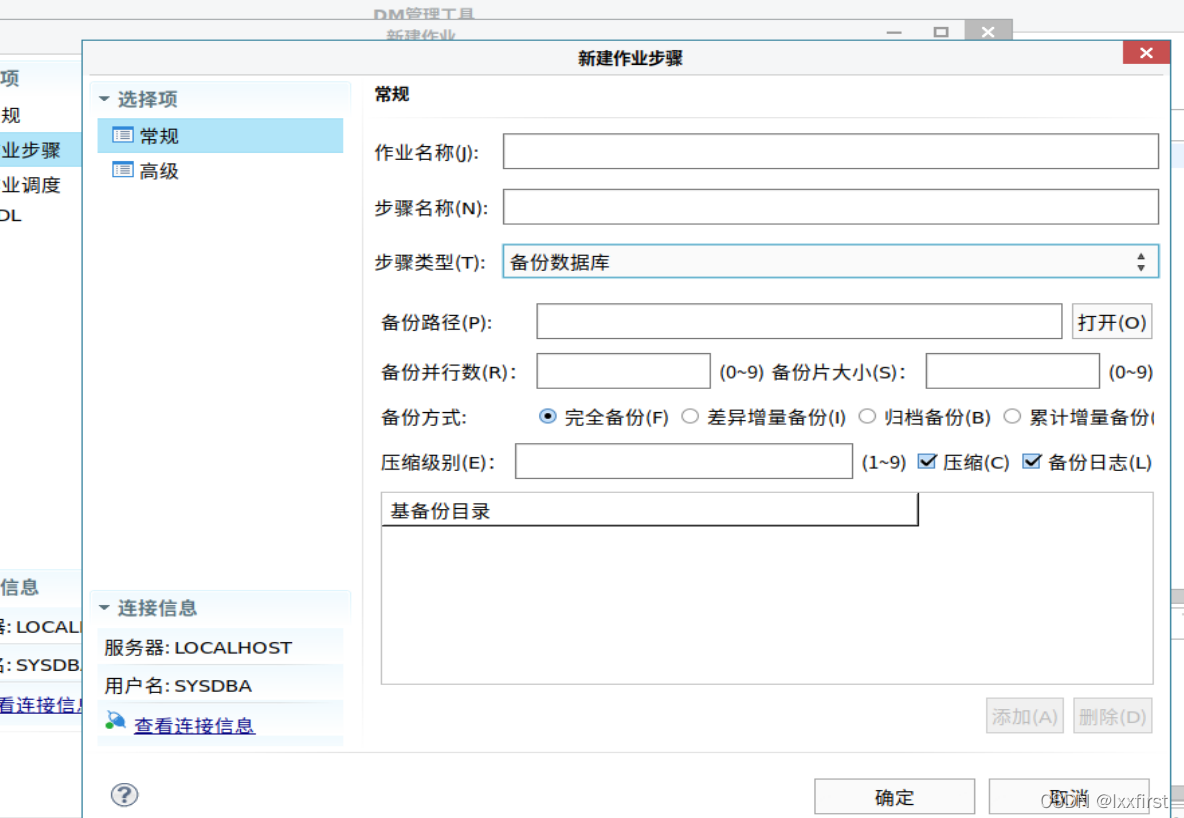Select 完全备份(F) radio button
The width and height of the screenshot is (1184, 818).
point(547,417)
